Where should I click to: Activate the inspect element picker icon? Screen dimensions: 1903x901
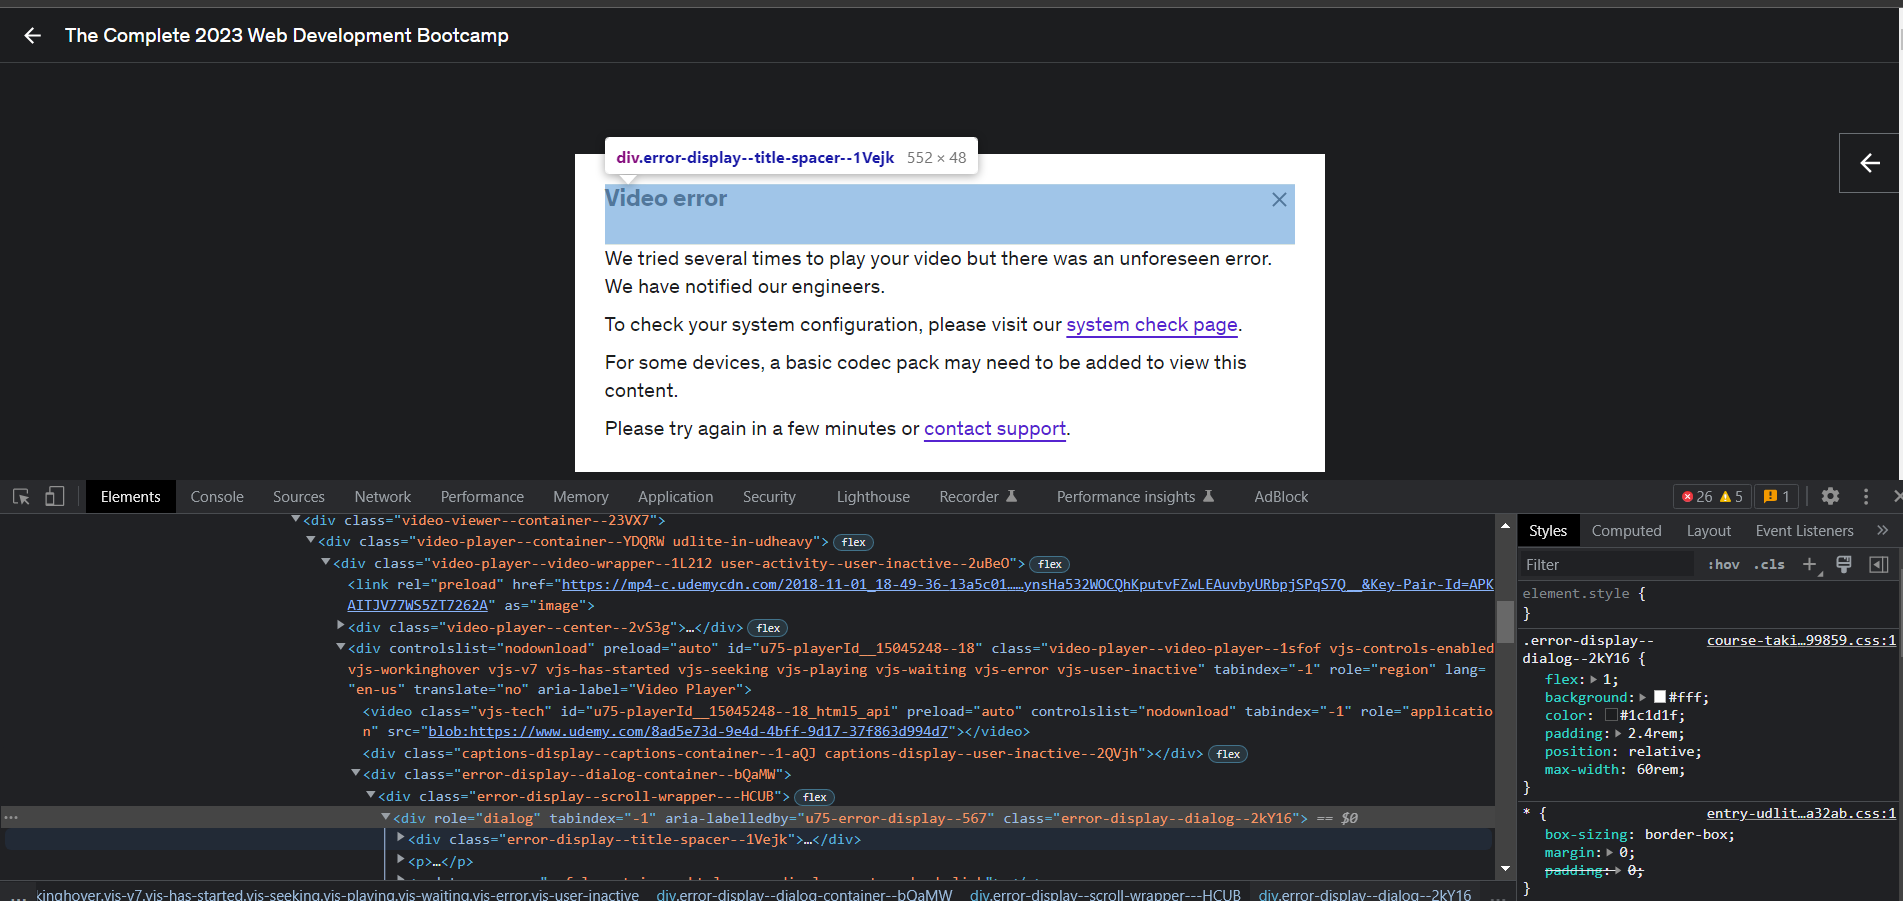coord(21,497)
